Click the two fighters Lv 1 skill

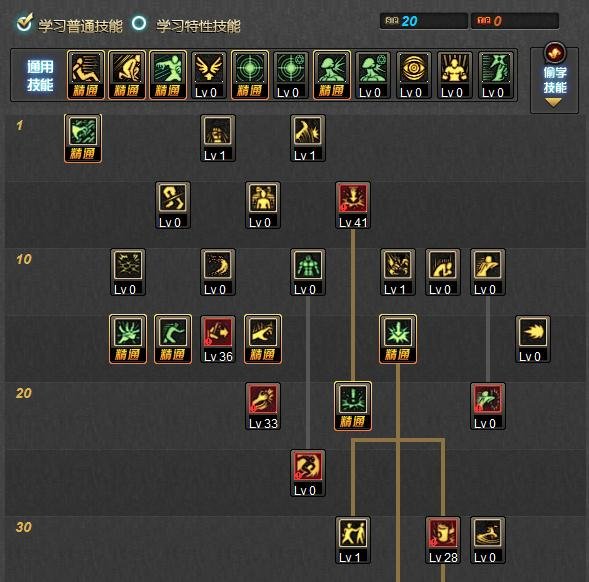point(353,540)
